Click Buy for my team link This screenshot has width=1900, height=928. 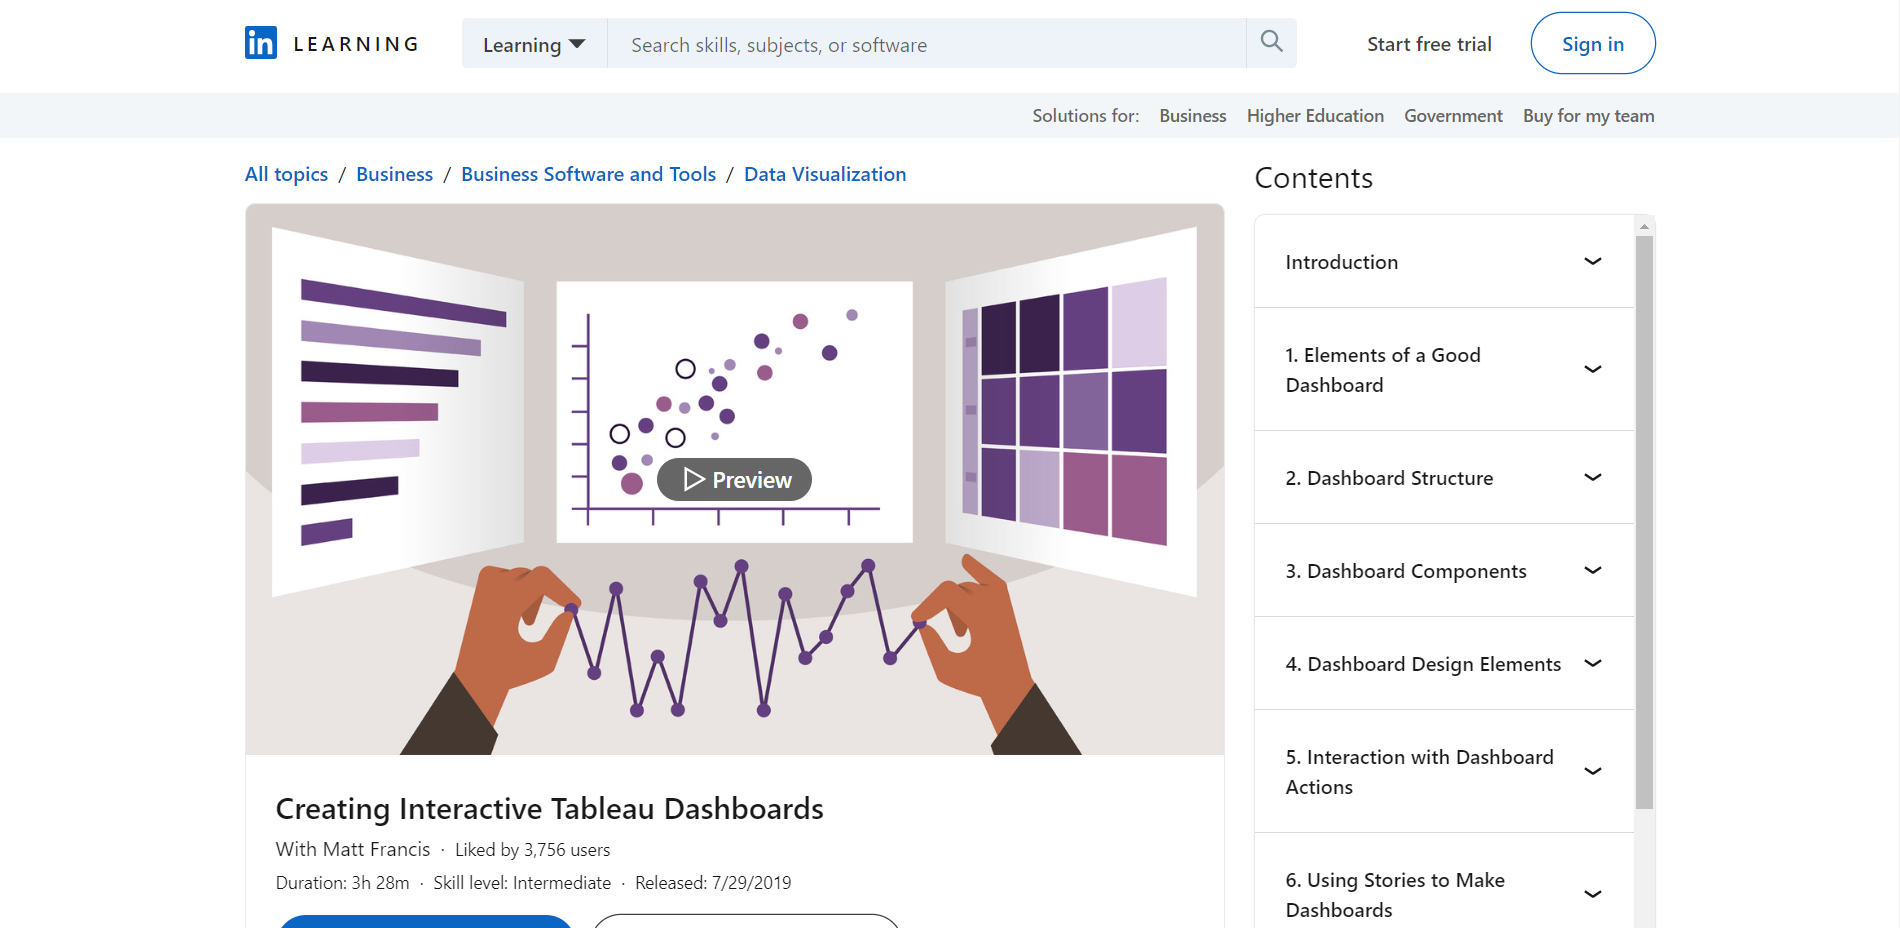[x=1588, y=116]
